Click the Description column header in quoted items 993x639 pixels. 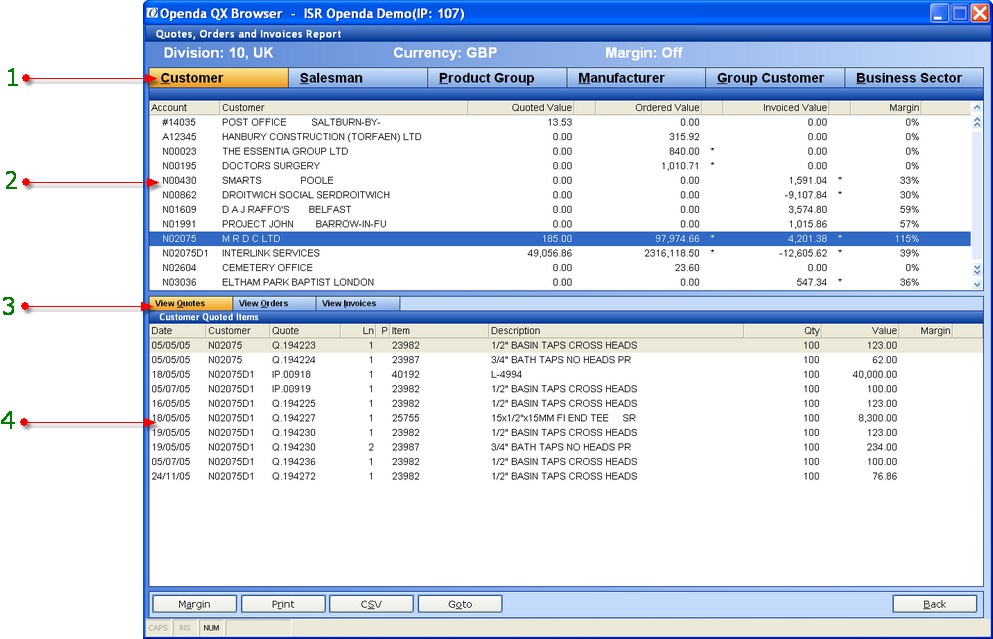click(x=616, y=331)
